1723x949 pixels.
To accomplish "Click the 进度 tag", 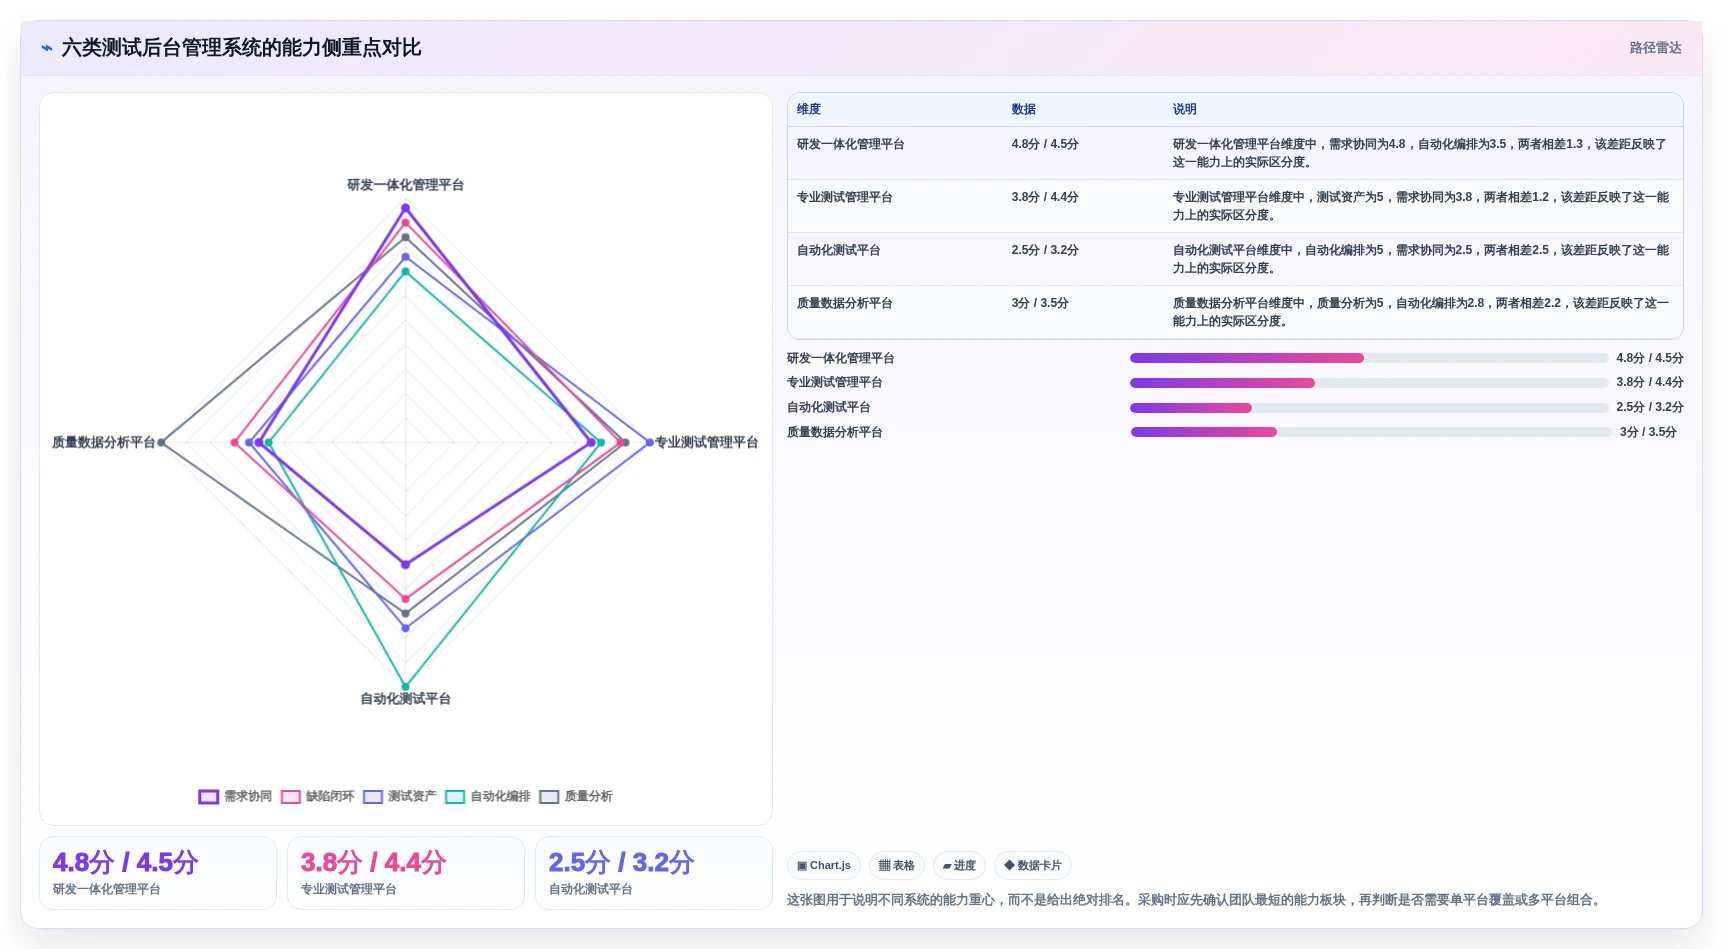I will click(960, 866).
